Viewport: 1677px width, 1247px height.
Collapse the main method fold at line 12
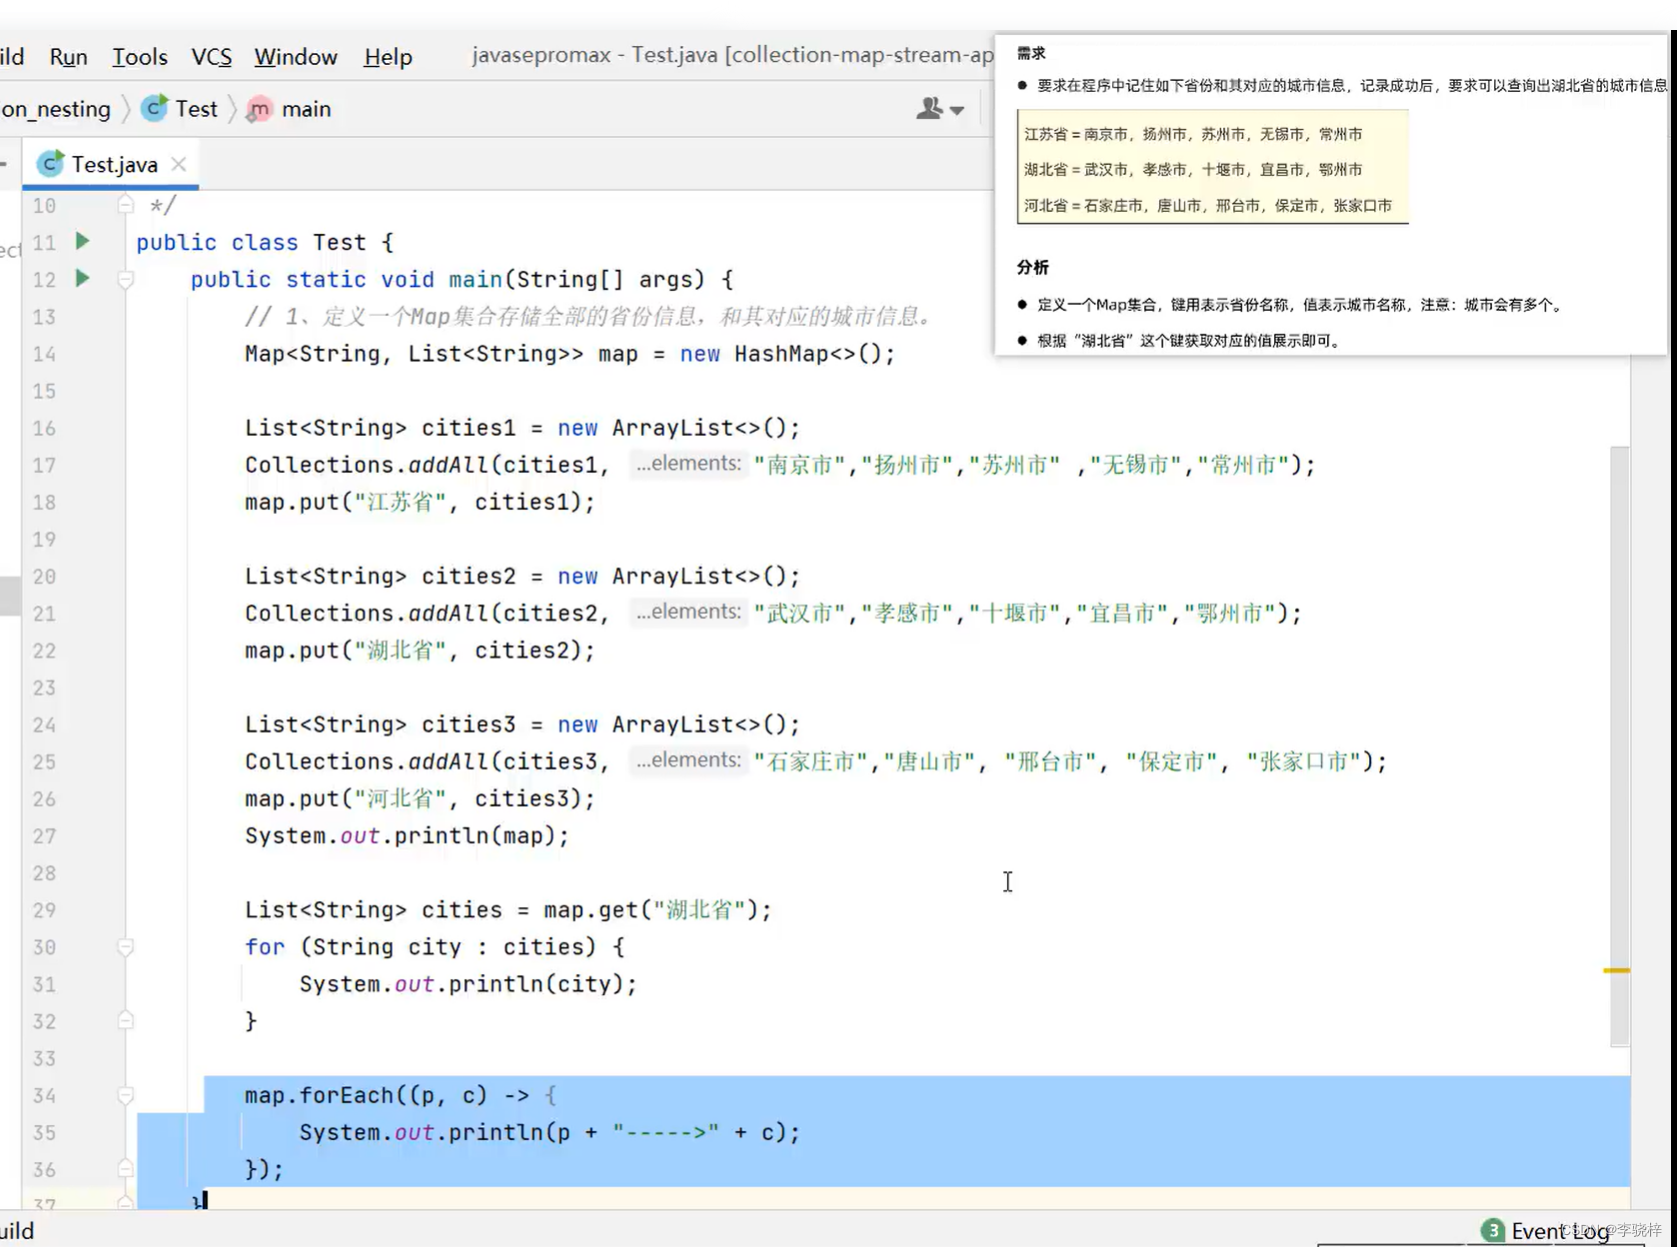click(x=125, y=279)
